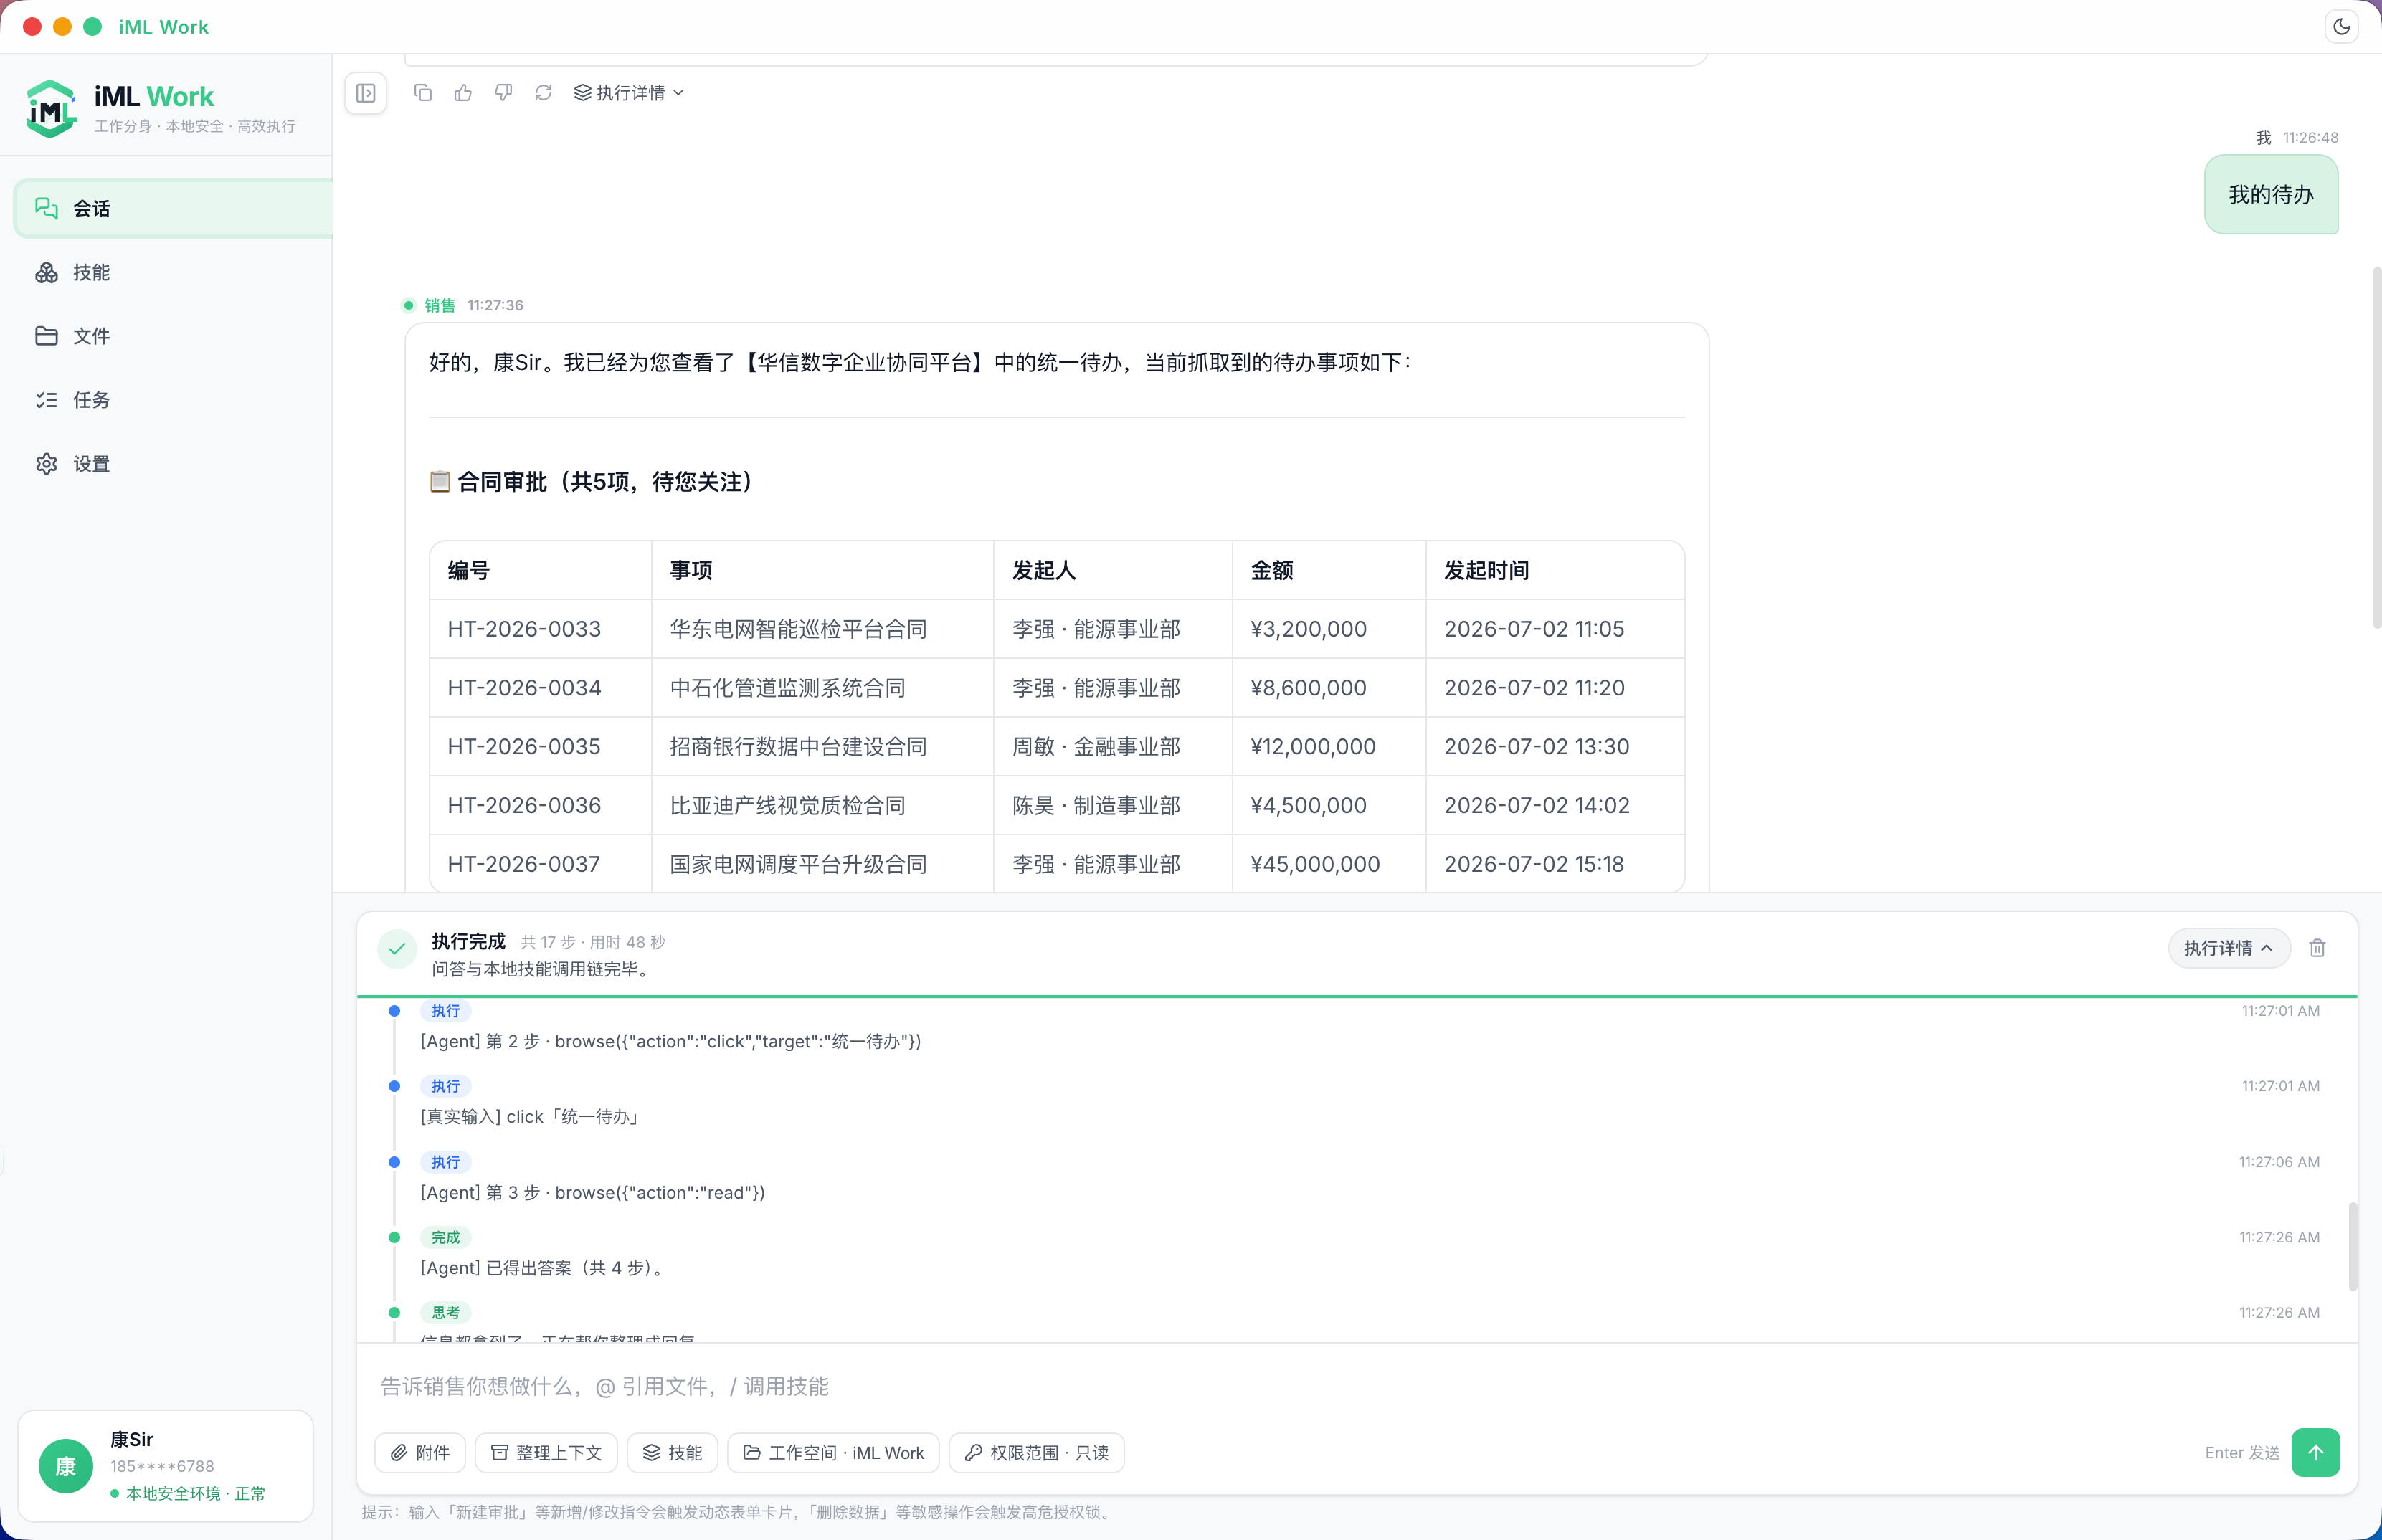Click 周敏 · 金融事业部 cell
The width and height of the screenshot is (2382, 1540).
(1113, 746)
